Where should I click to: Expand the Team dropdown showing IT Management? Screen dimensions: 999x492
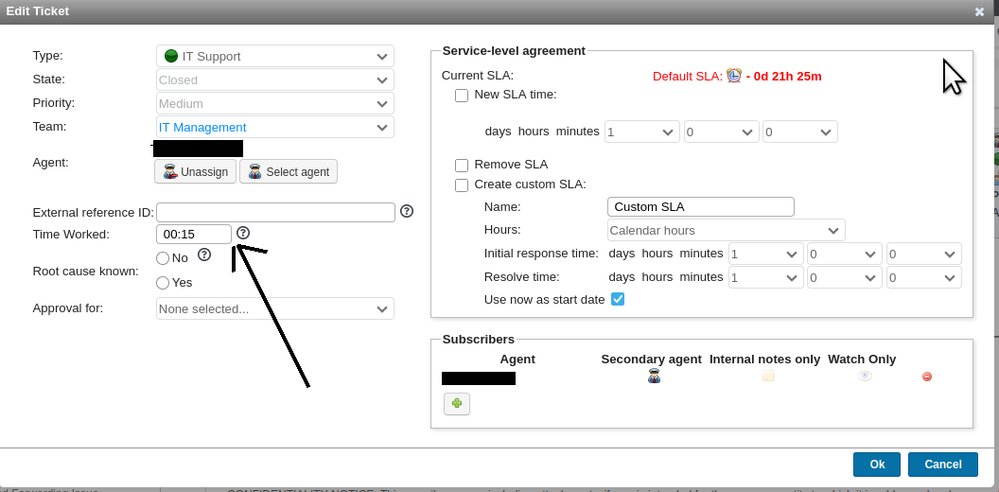[275, 127]
